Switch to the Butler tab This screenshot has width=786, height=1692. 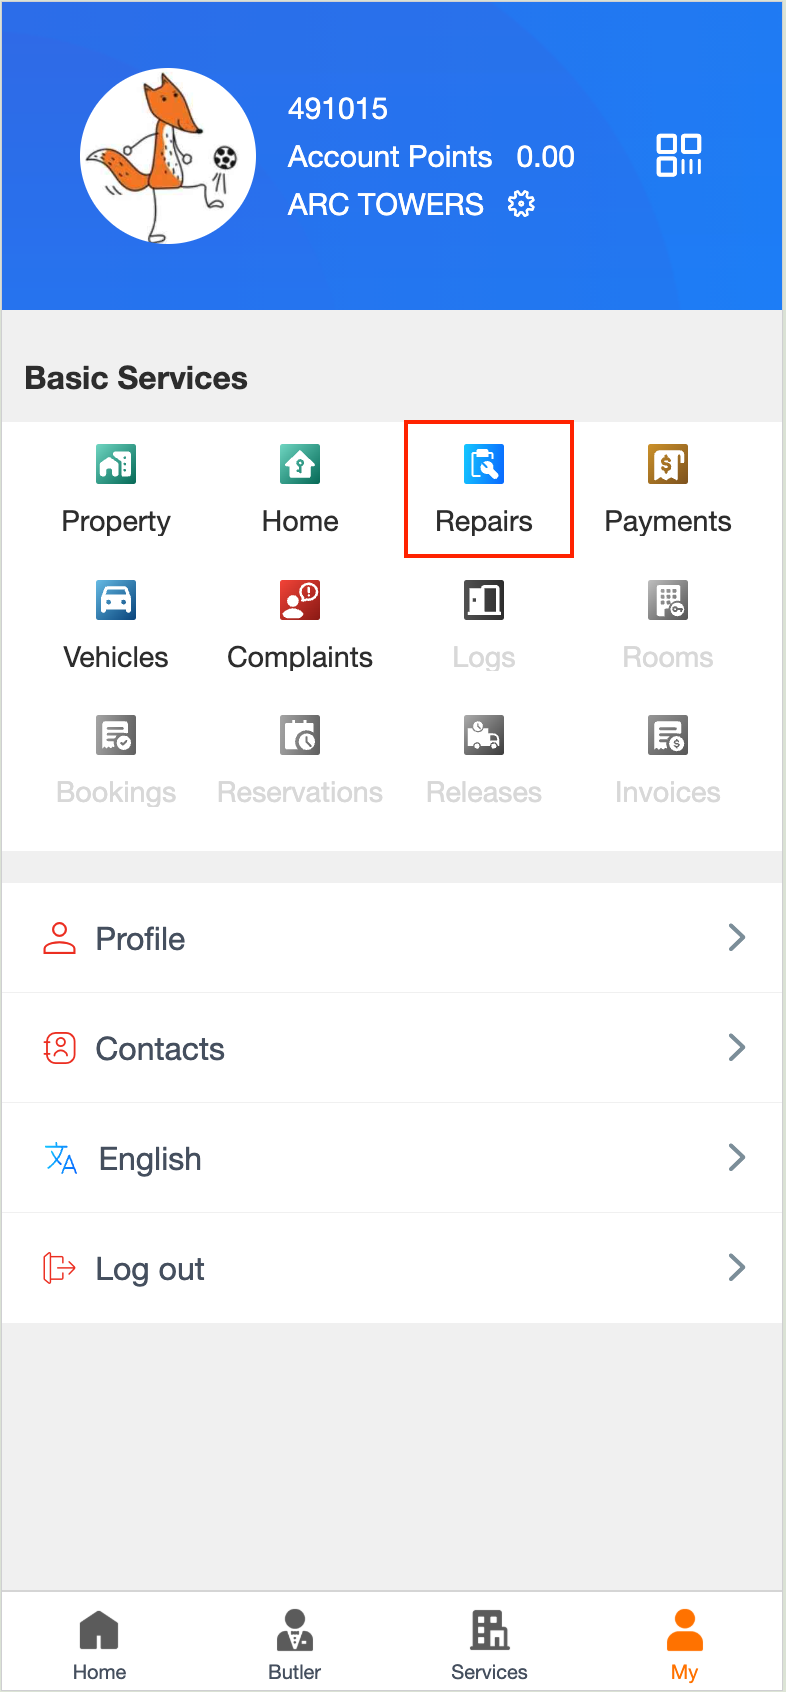click(x=295, y=1644)
